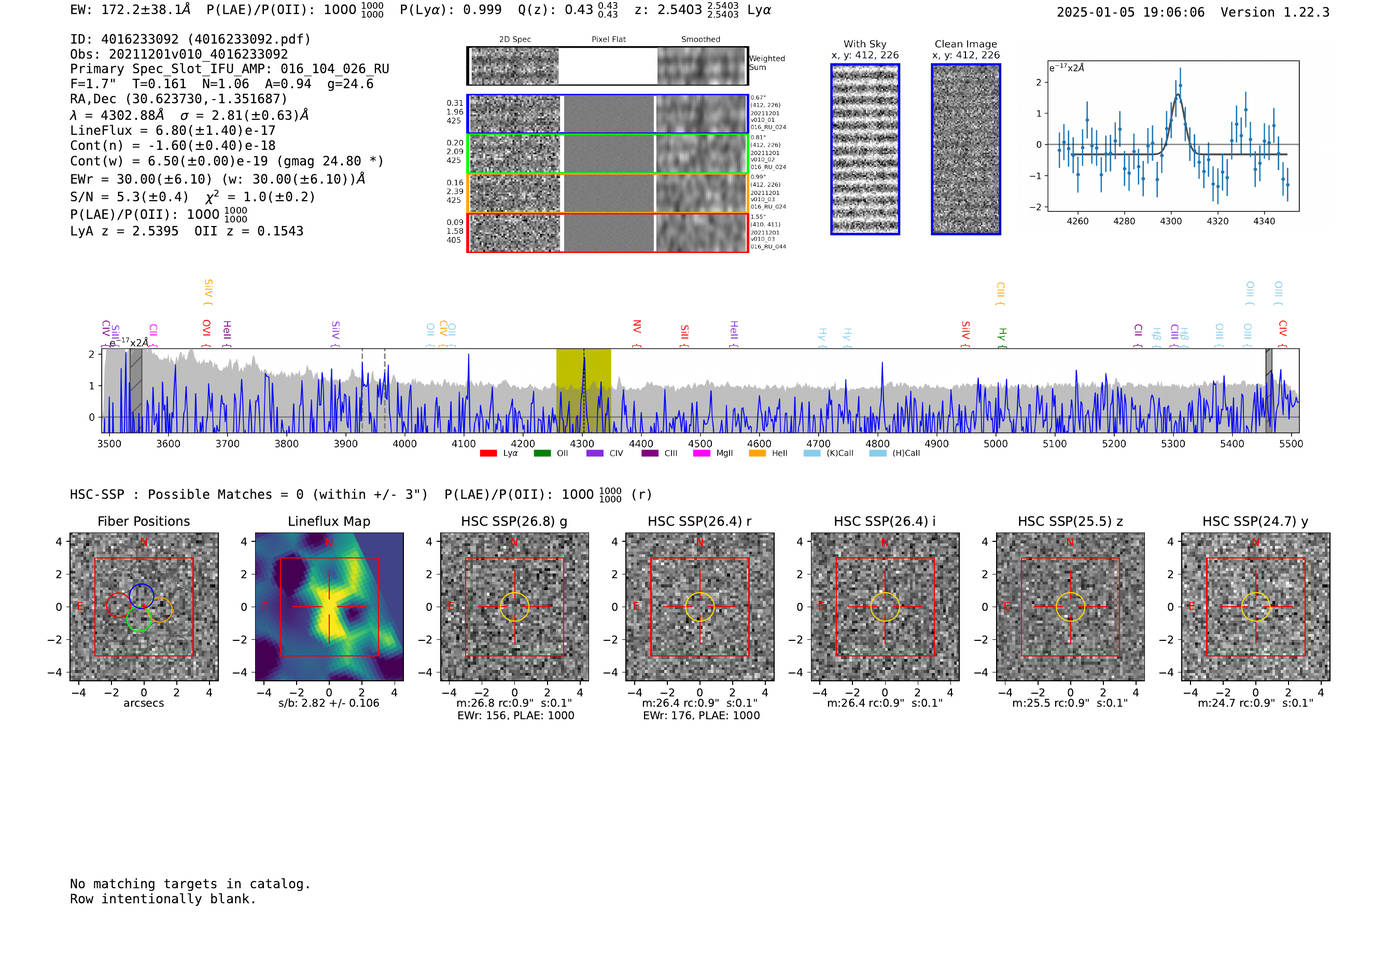Screen dimensions: 1400x953
Task: Click the (H)CaII legend swatch
Action: (x=878, y=454)
